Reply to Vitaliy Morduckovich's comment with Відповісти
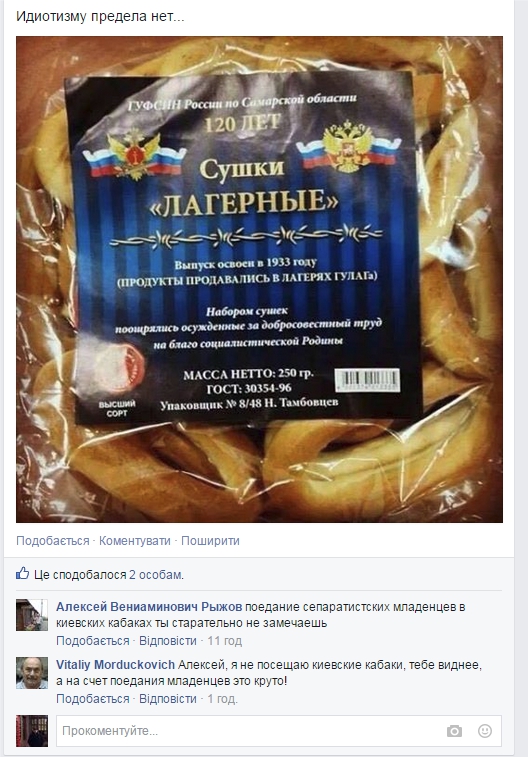Screen dimensions: 528x757 [167, 699]
